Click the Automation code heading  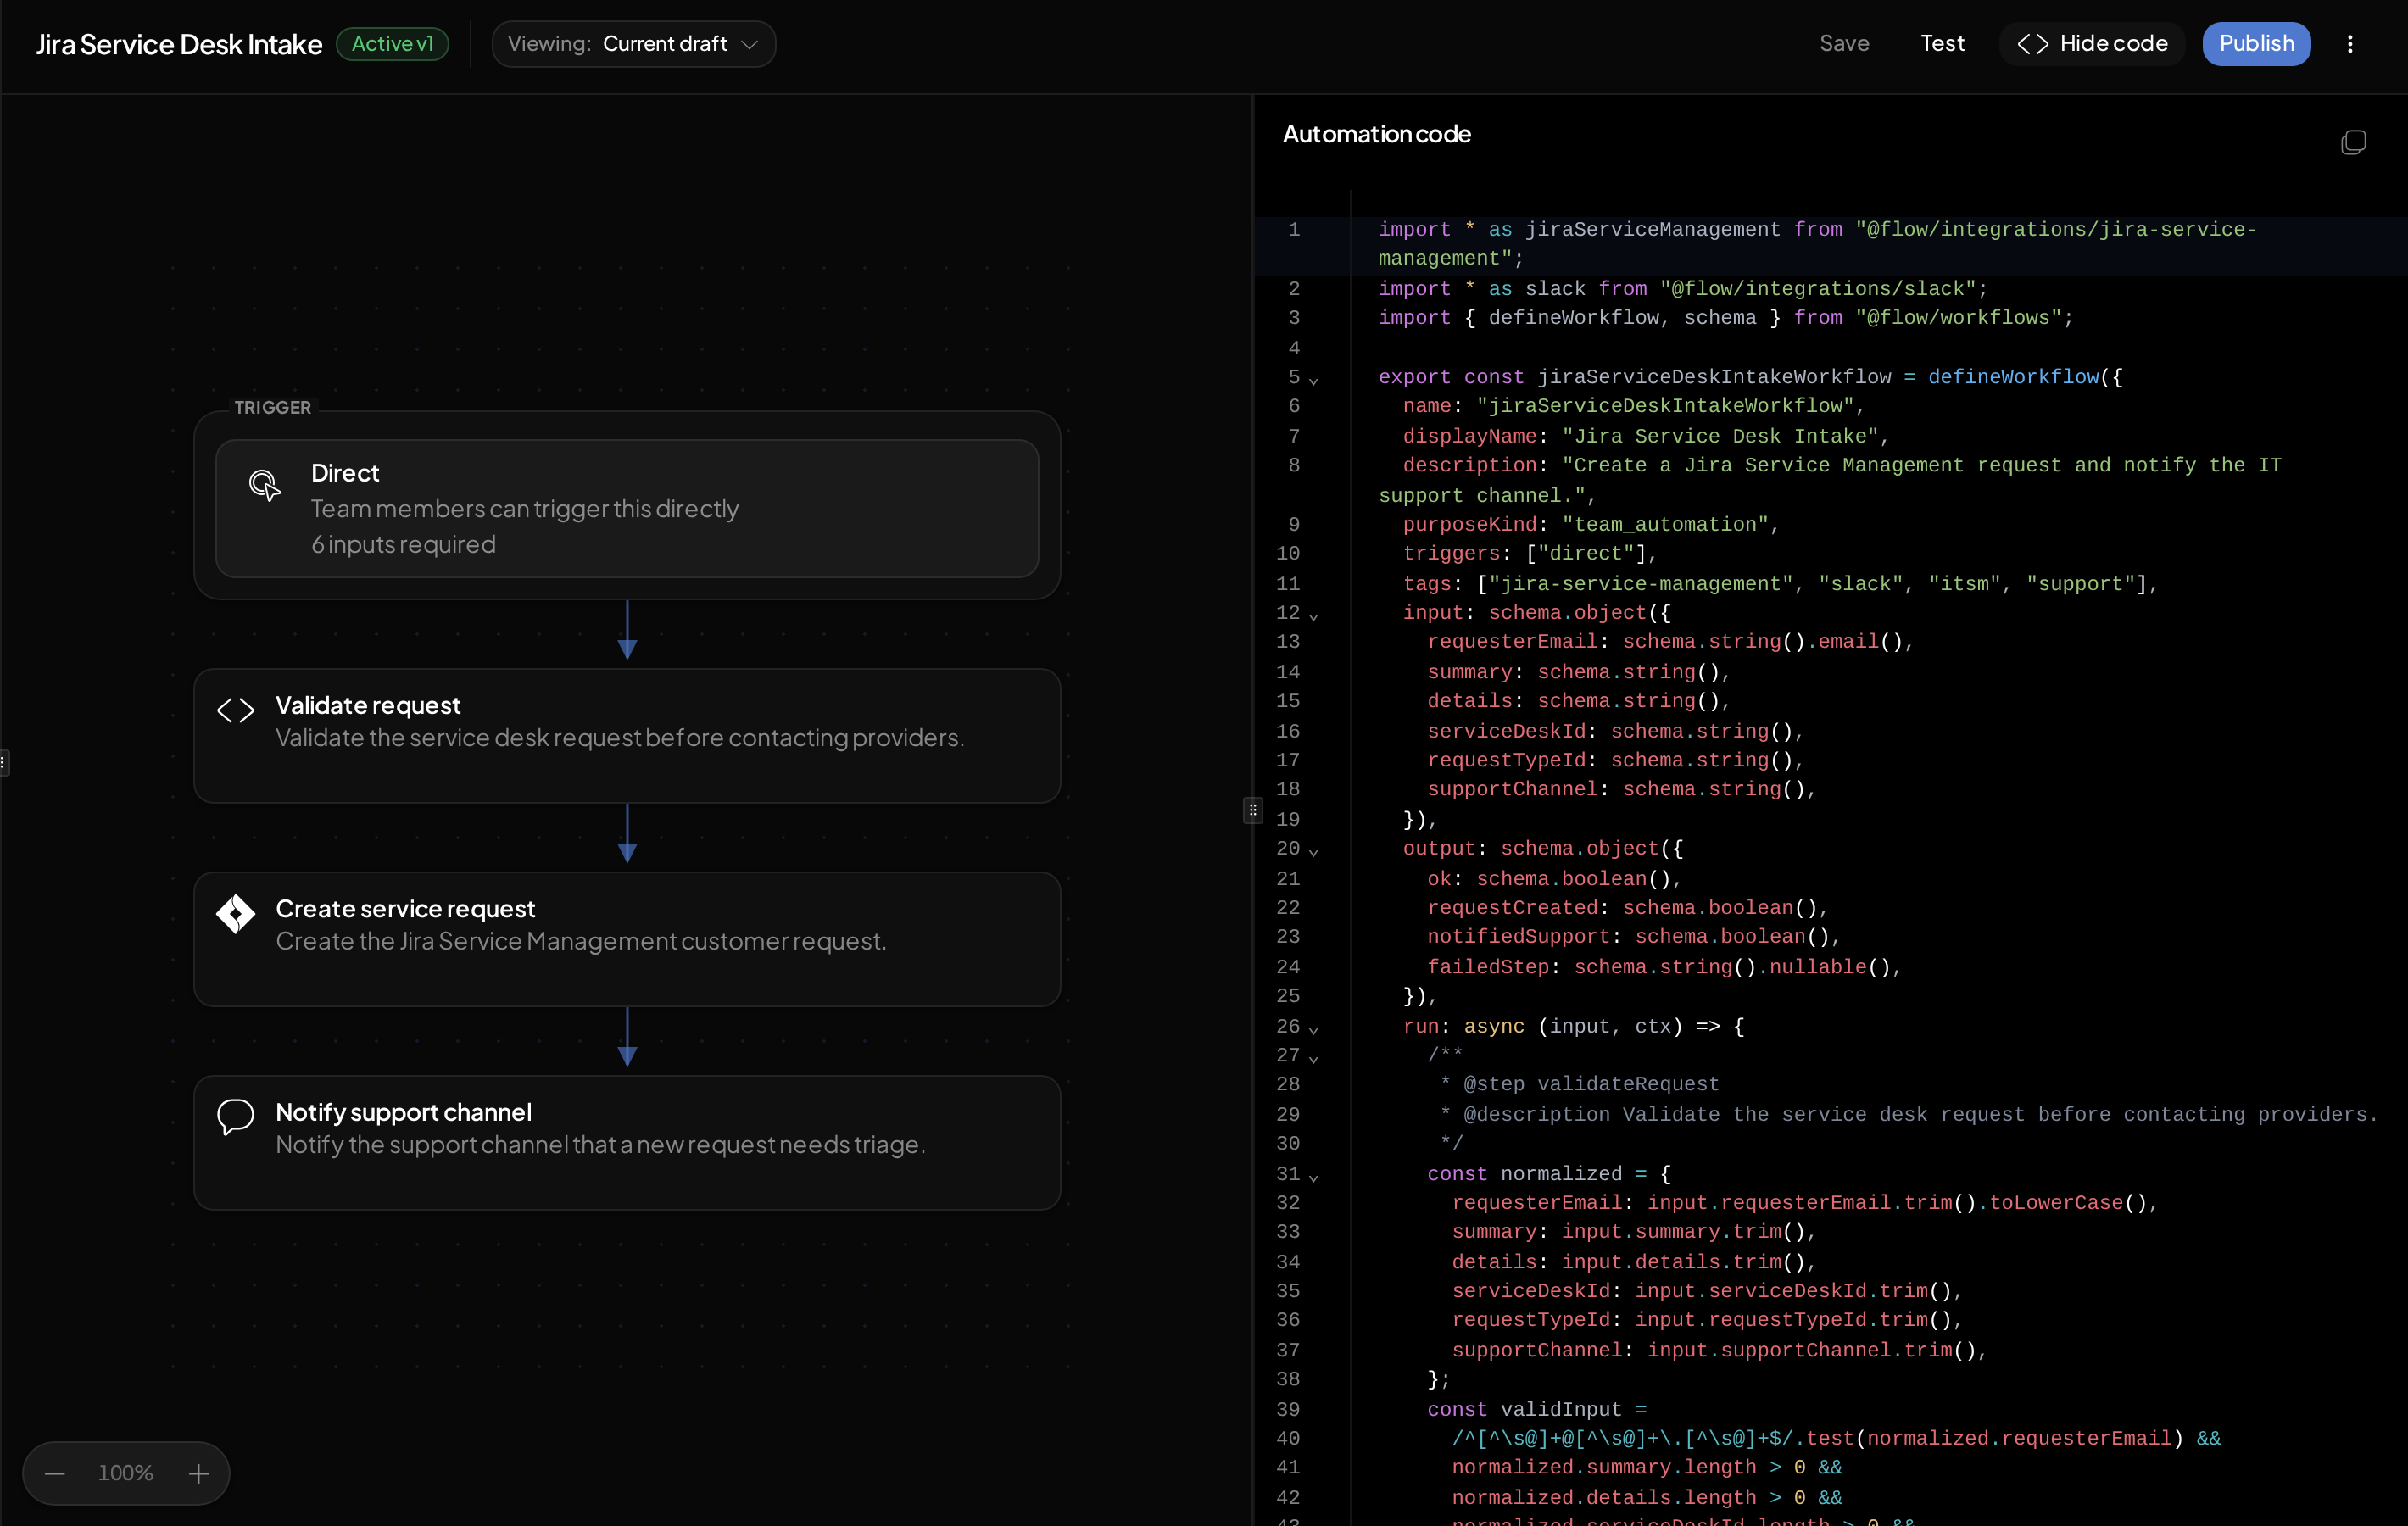pyautogui.click(x=1377, y=134)
